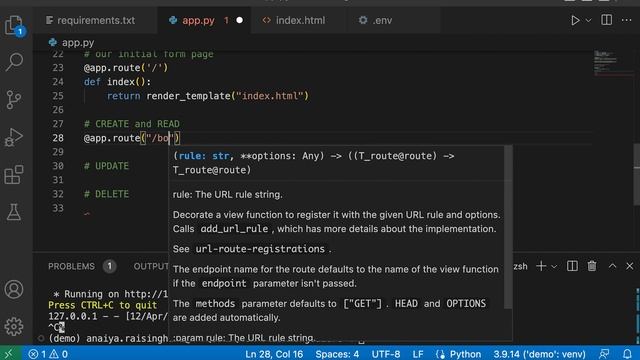640x360 pixels.
Task: Click the '# DELETE' comment line
Action: (106, 194)
